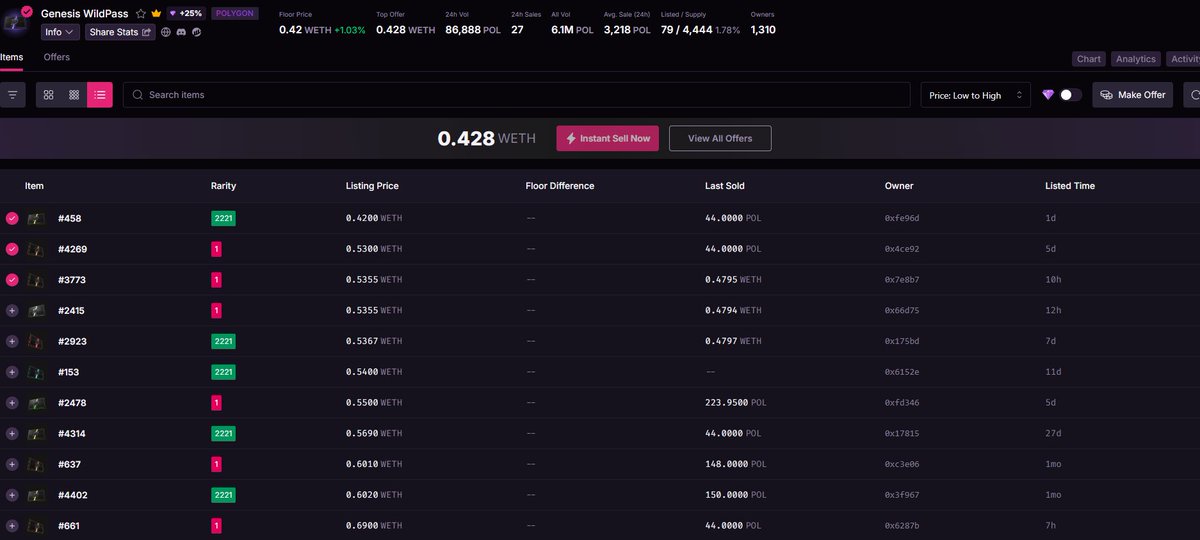The image size is (1200, 540).
Task: Click Instant Sell Now
Action: pos(608,138)
